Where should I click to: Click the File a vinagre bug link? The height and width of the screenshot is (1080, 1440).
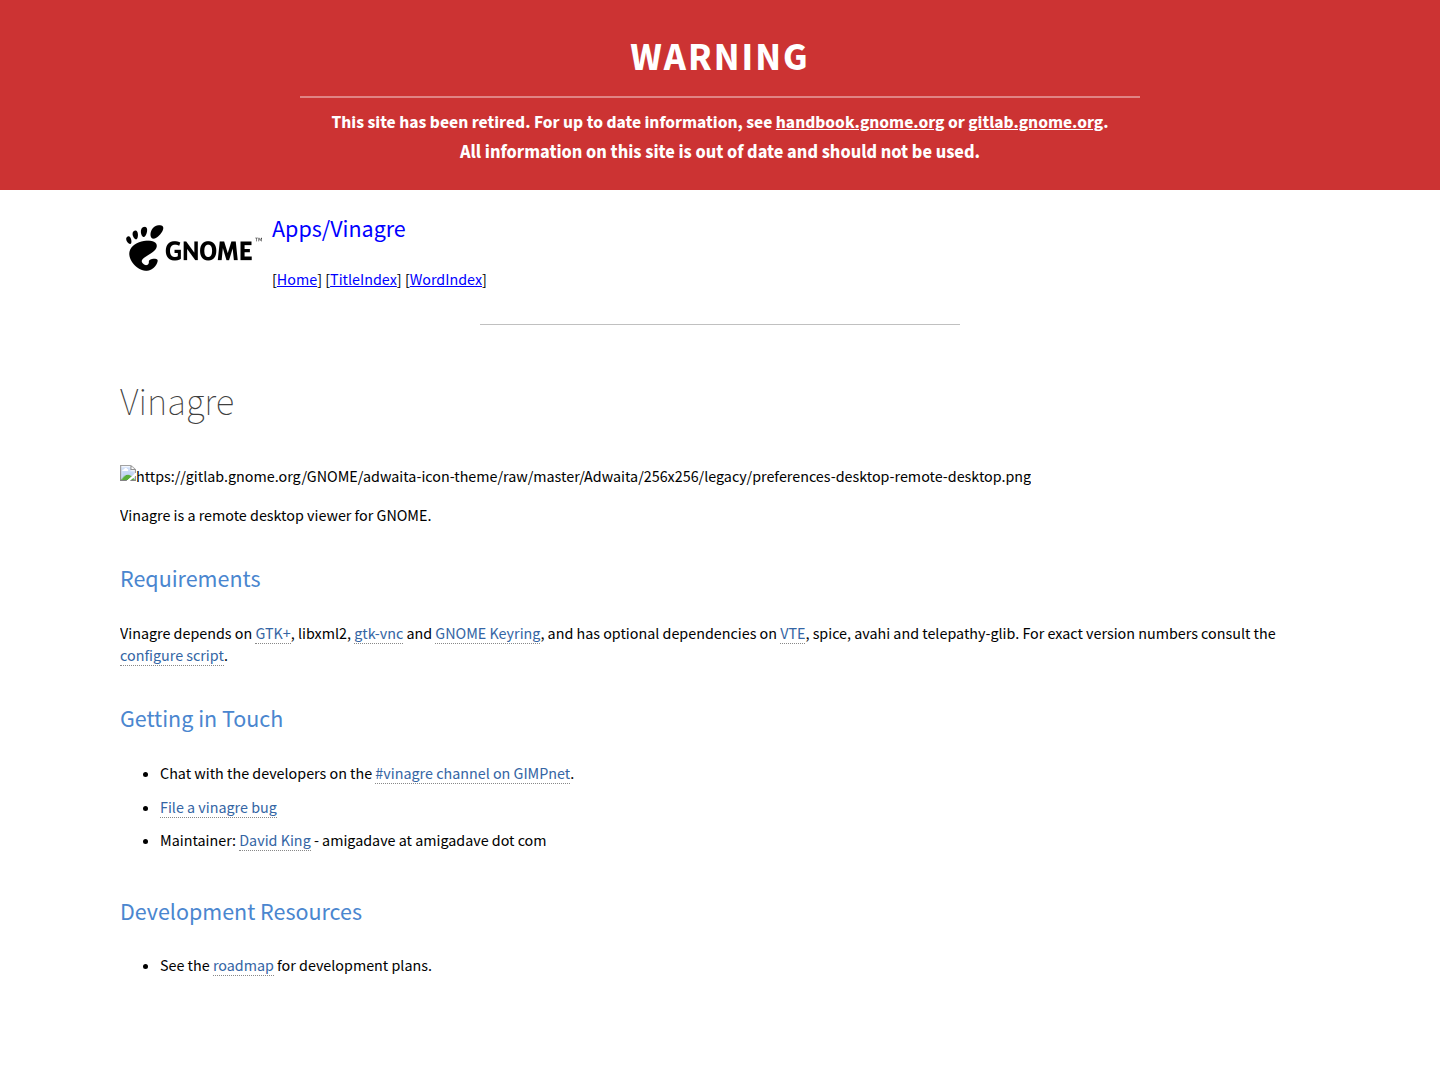[218, 808]
